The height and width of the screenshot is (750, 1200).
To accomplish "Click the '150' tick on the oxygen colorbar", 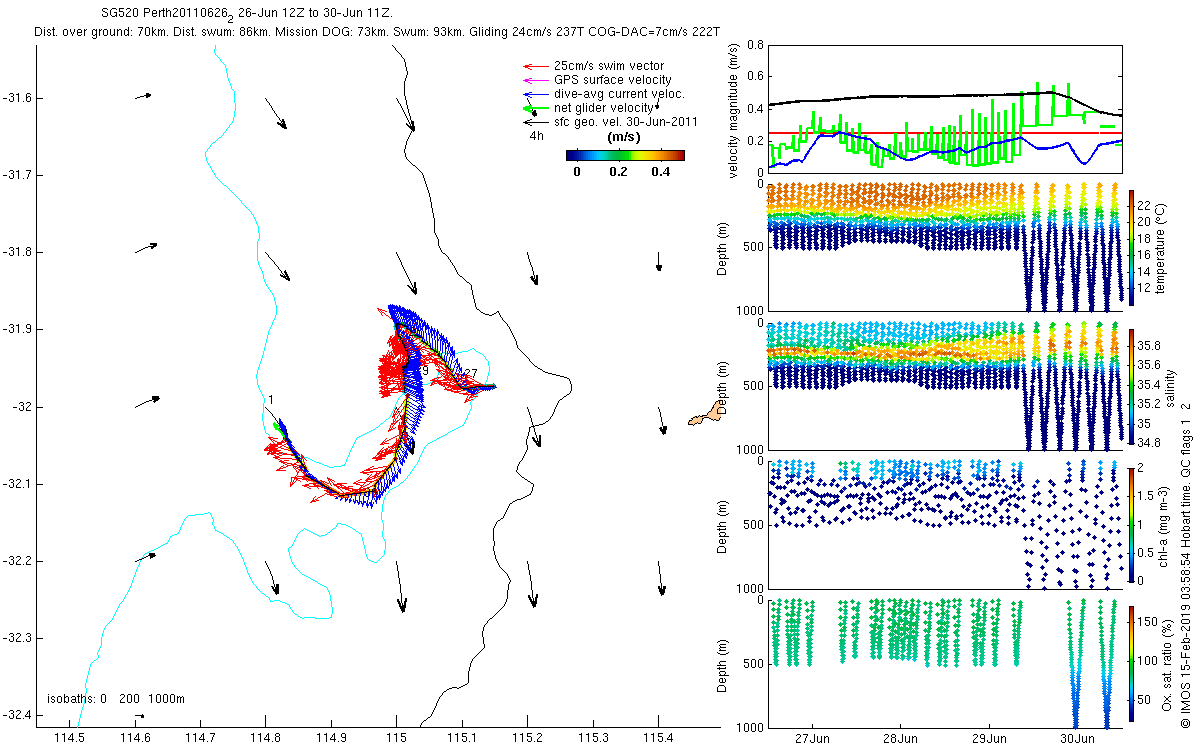I will point(1147,624).
